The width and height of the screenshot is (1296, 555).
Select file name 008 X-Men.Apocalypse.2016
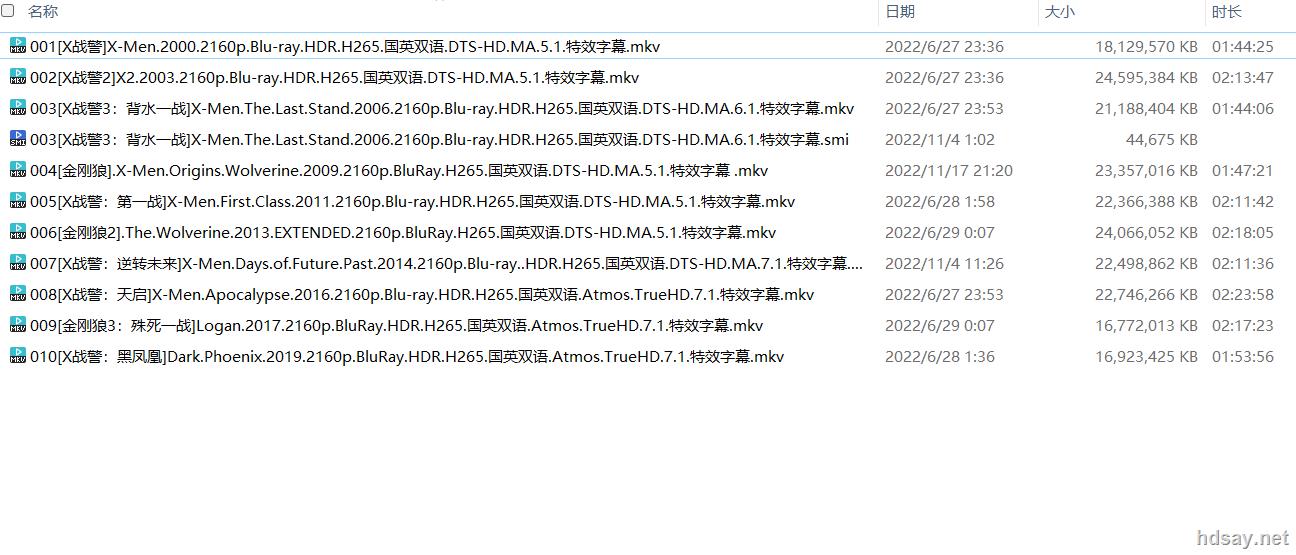coord(422,295)
